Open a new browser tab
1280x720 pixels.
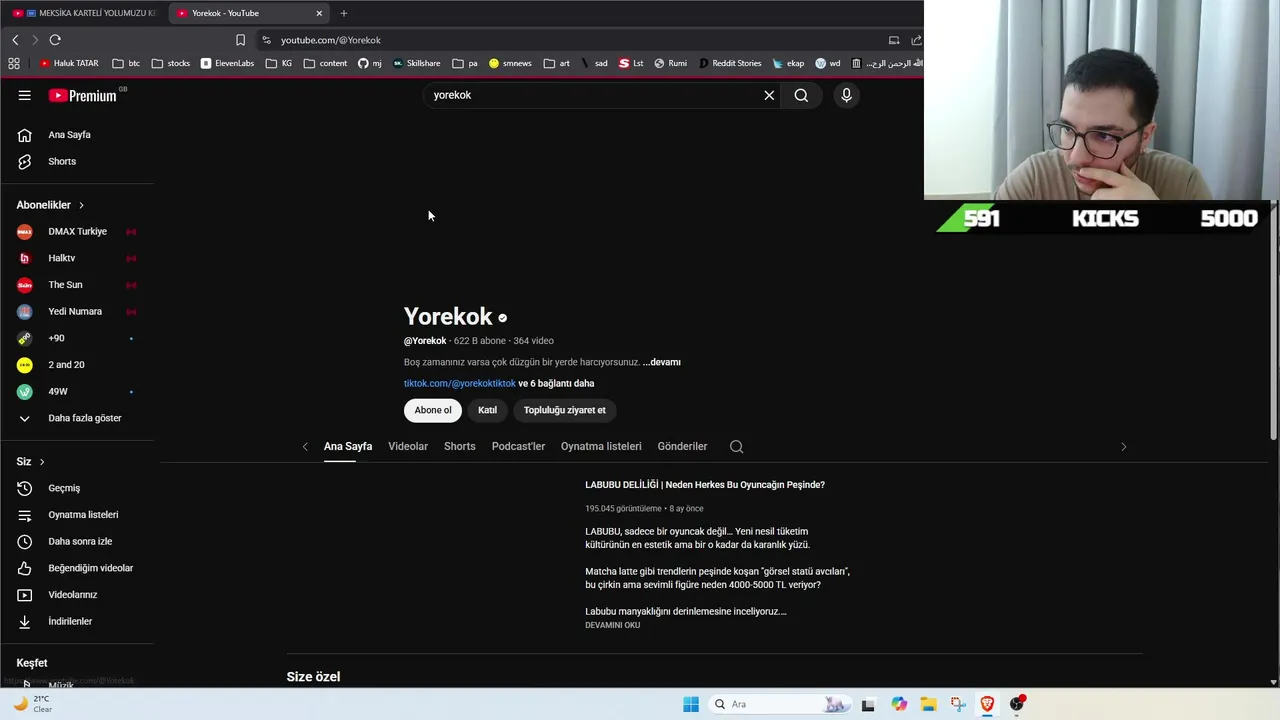pyautogui.click(x=344, y=13)
